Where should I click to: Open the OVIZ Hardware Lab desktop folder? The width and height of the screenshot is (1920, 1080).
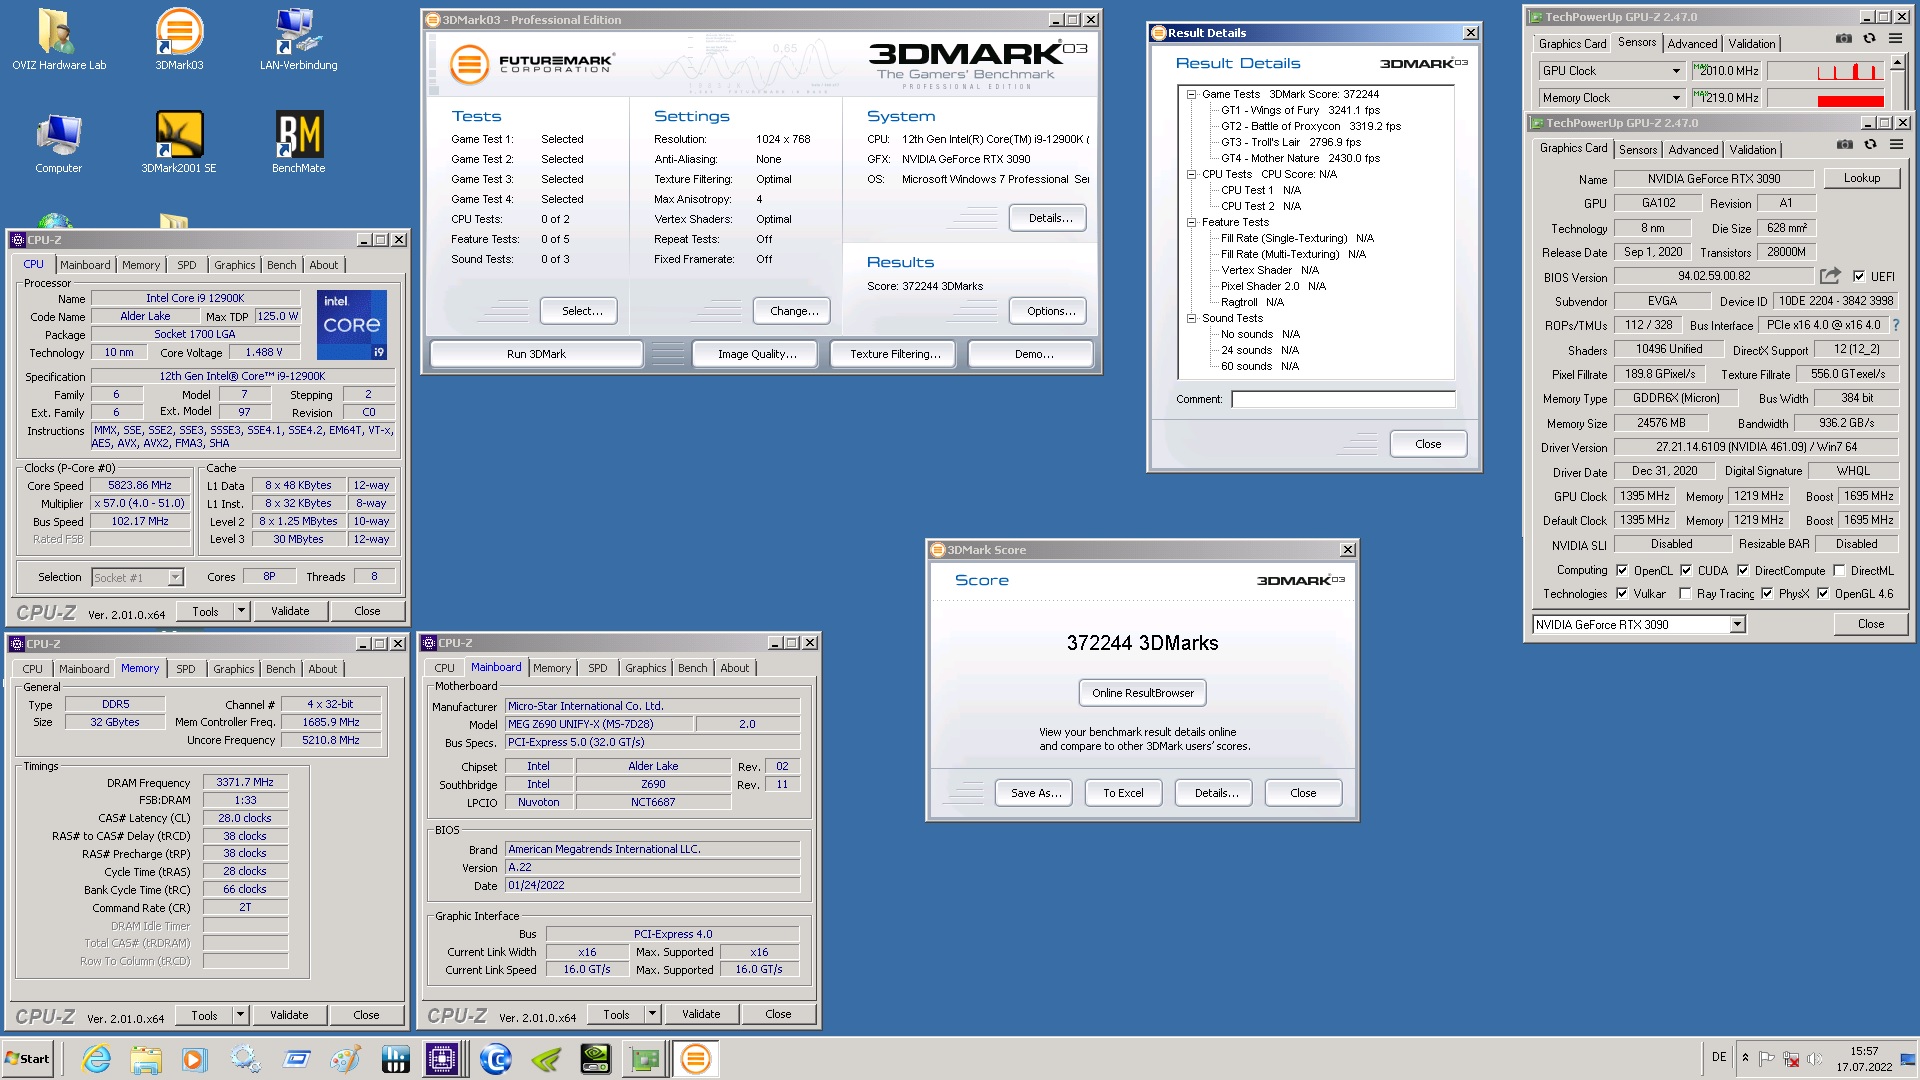[59, 40]
